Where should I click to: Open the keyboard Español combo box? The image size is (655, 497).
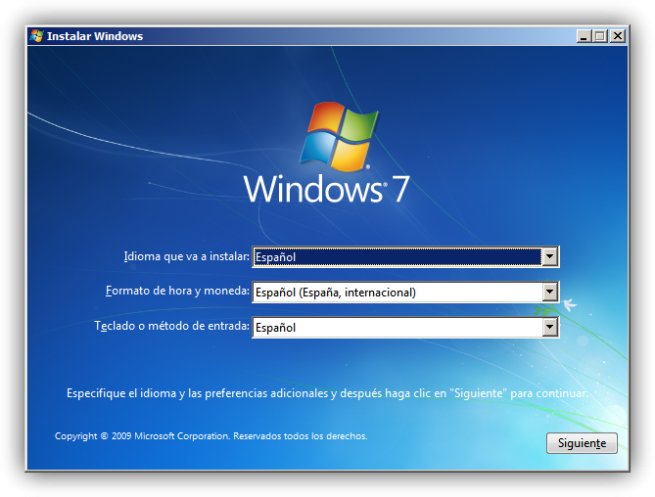pyautogui.click(x=405, y=327)
